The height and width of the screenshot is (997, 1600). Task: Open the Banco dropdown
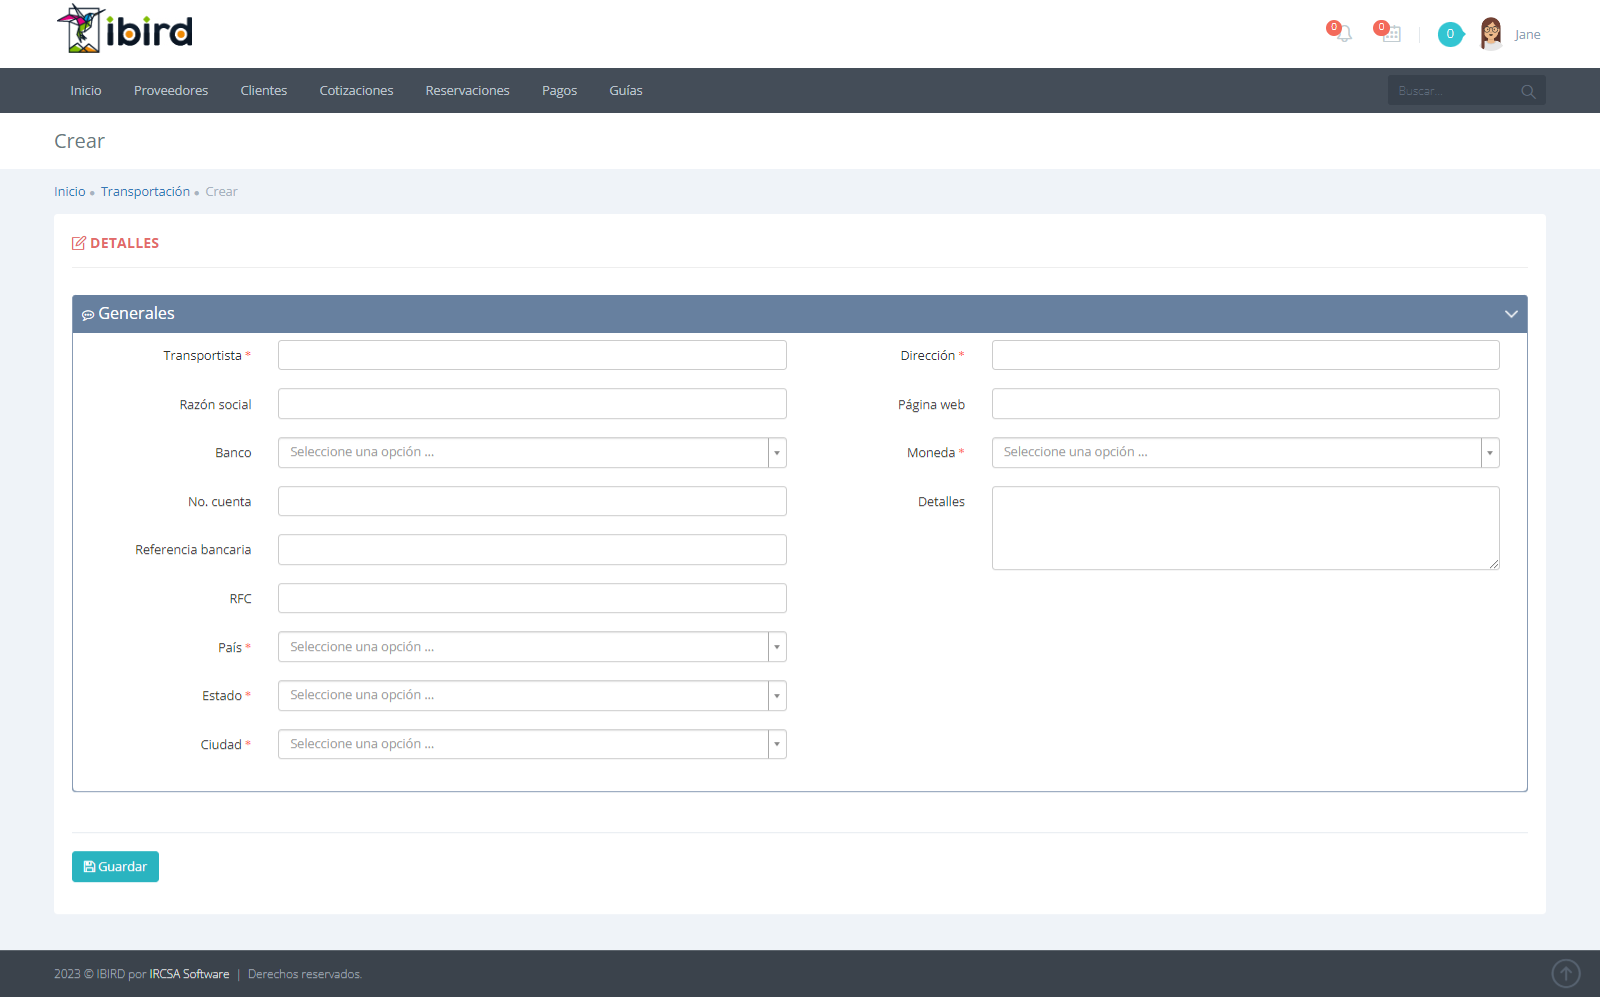[532, 453]
